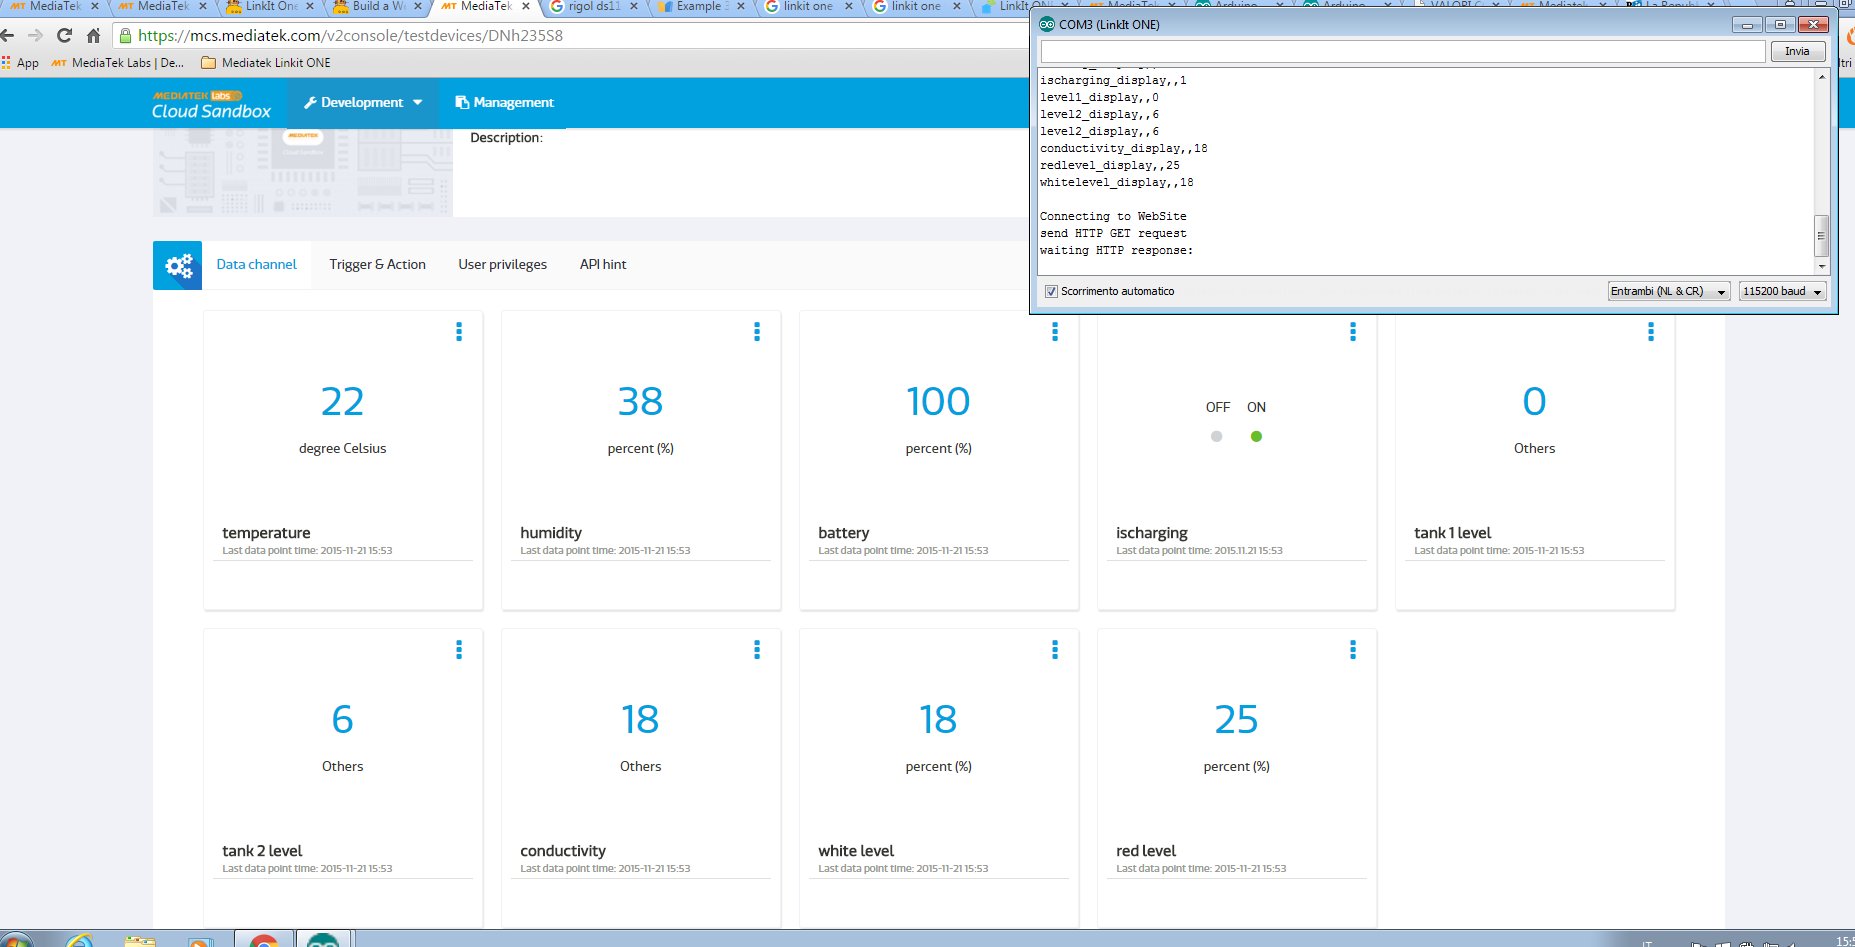Click the Invia send button in COM3 window
Viewport: 1855px width, 947px height.
pos(1797,51)
